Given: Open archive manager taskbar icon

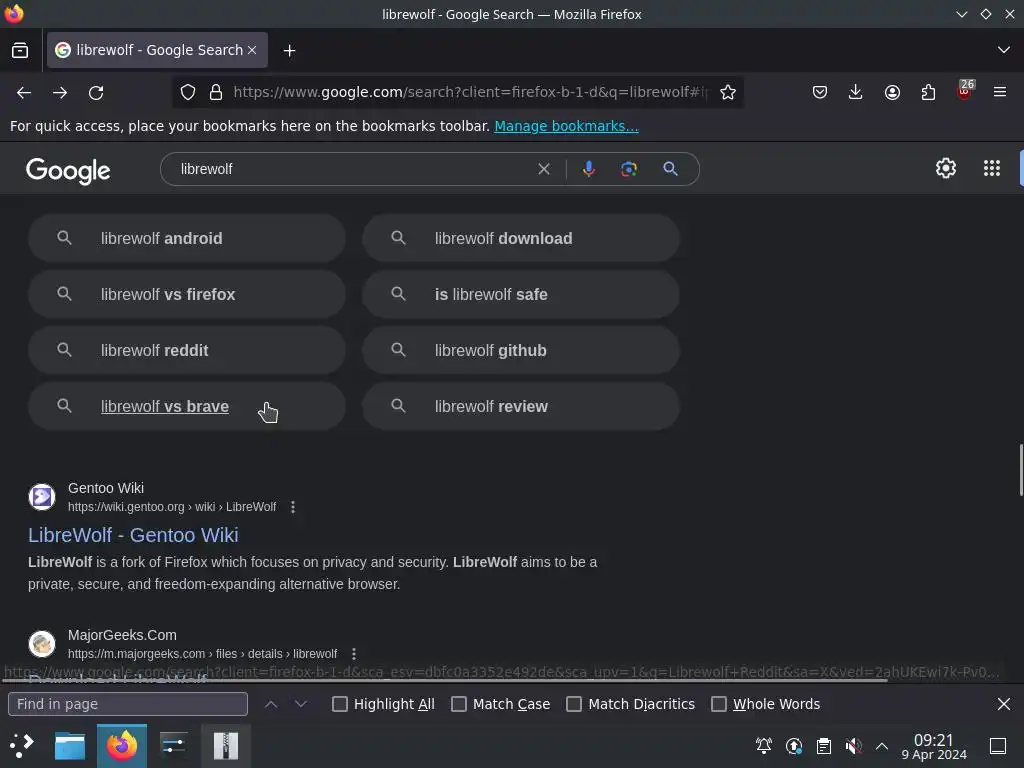Looking at the screenshot, I should point(225,746).
